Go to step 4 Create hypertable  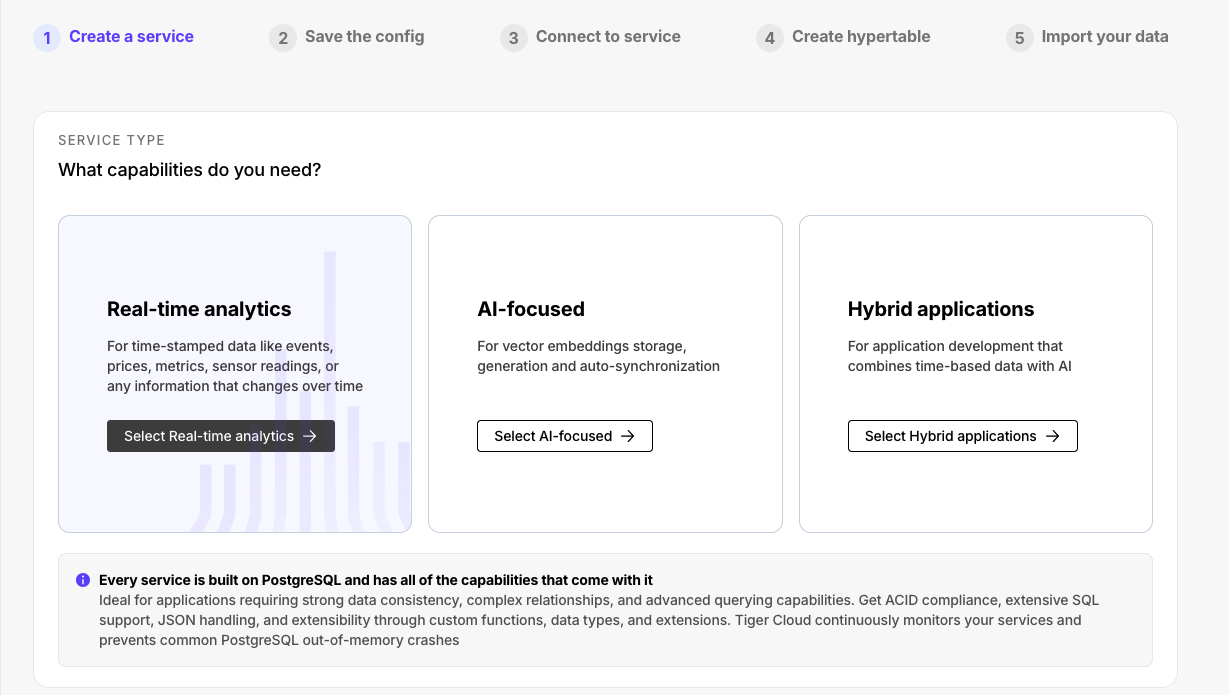point(843,37)
